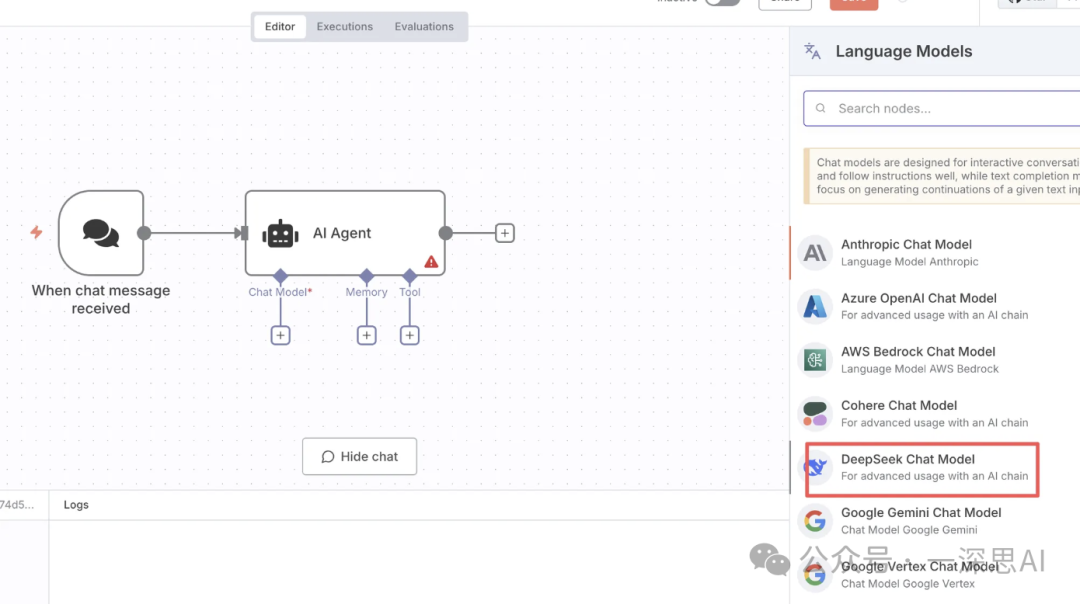Add a Chat Model sub-node via plus

click(x=281, y=336)
